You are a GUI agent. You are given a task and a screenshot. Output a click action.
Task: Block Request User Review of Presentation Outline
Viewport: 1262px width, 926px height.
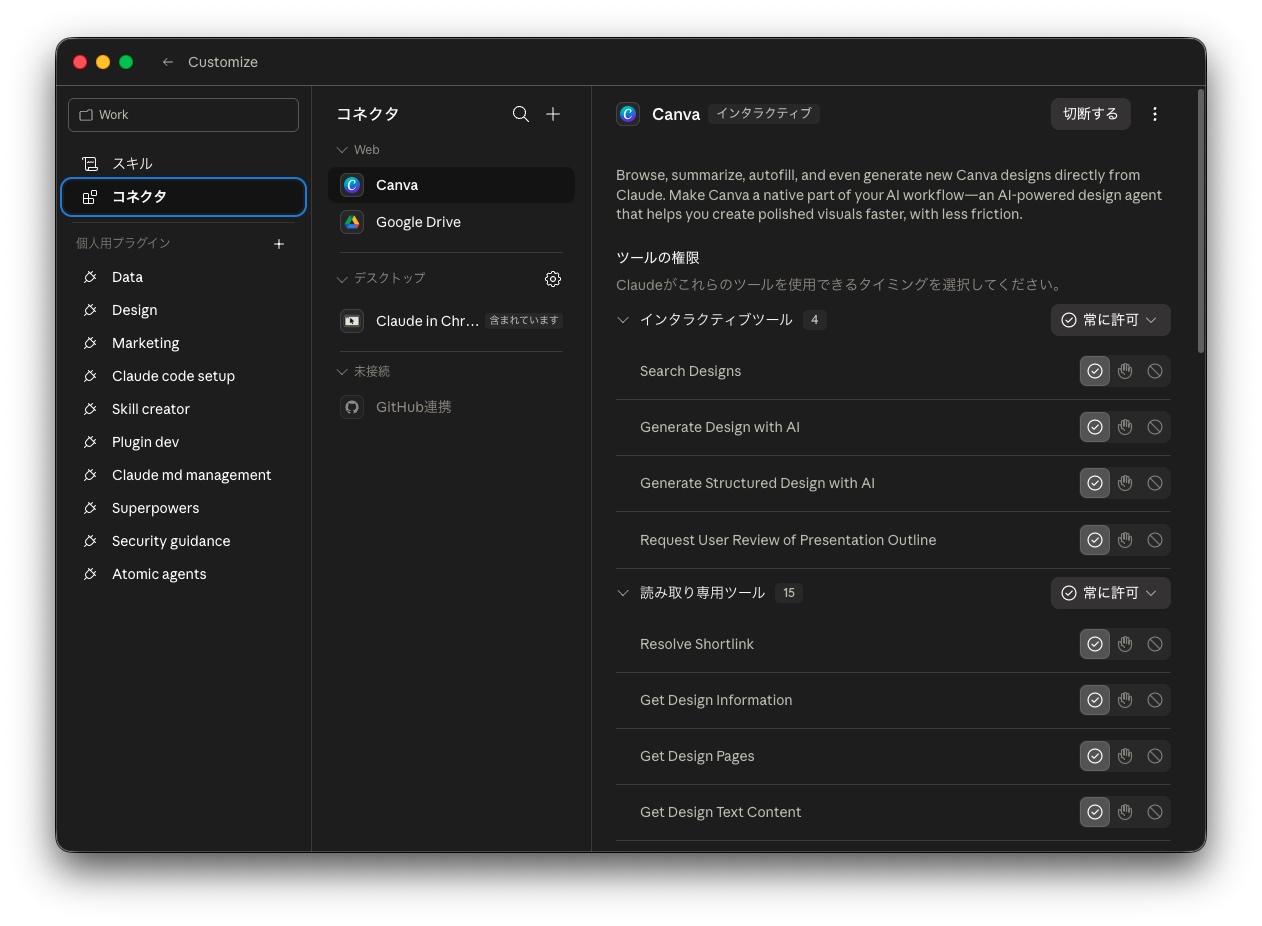pyautogui.click(x=1155, y=540)
